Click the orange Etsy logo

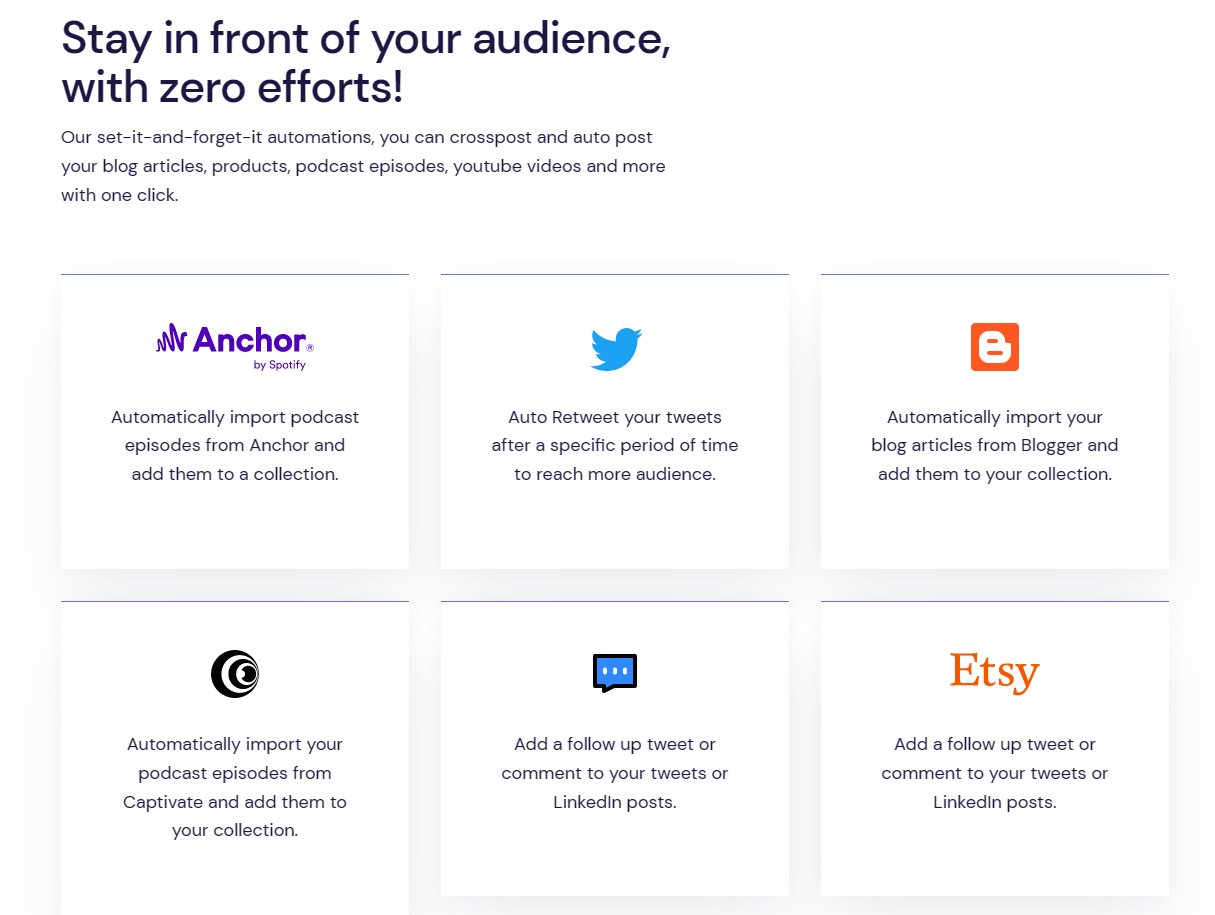pyautogui.click(x=995, y=672)
